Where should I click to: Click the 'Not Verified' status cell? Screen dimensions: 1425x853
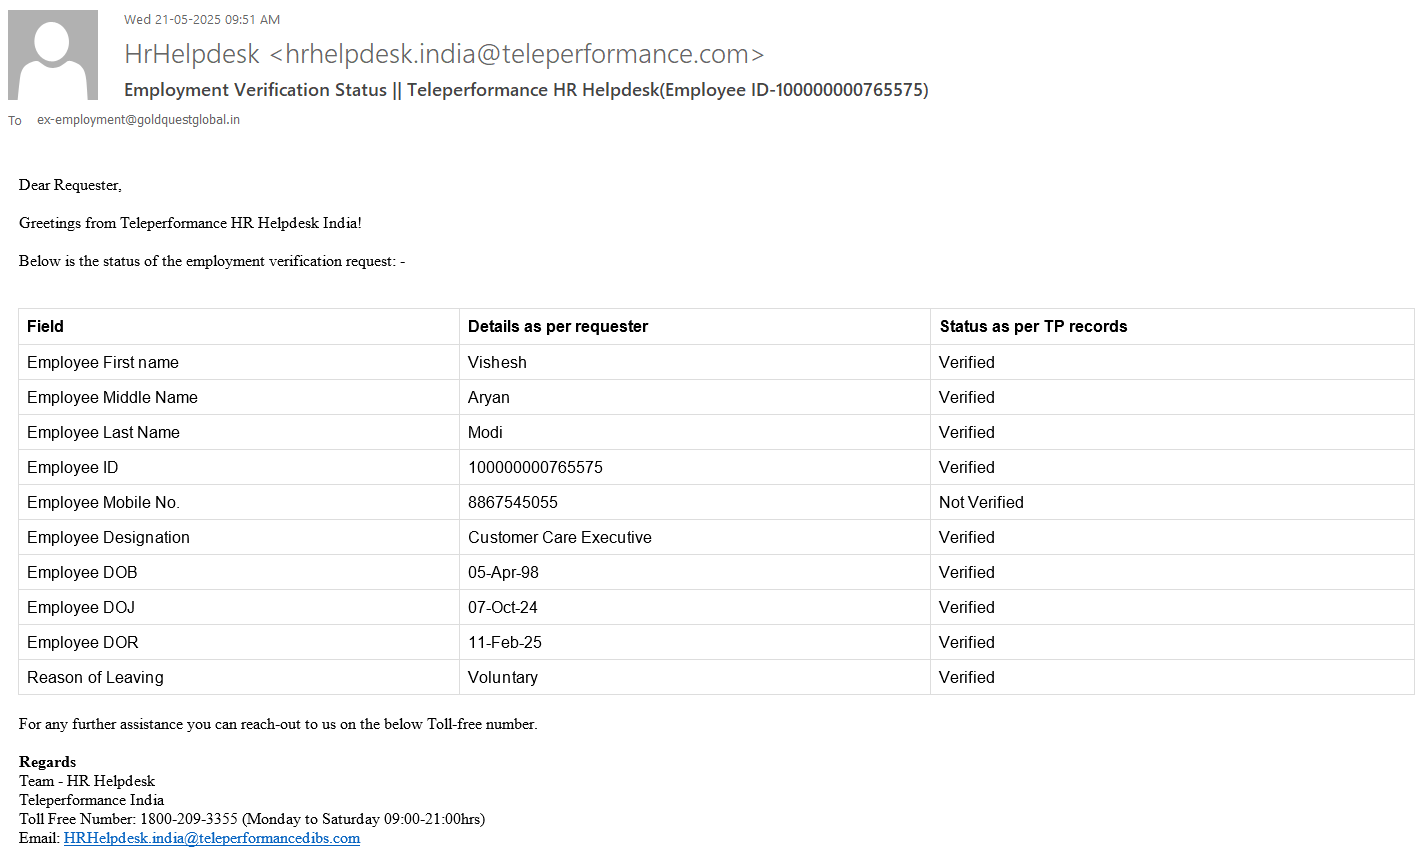tap(981, 502)
